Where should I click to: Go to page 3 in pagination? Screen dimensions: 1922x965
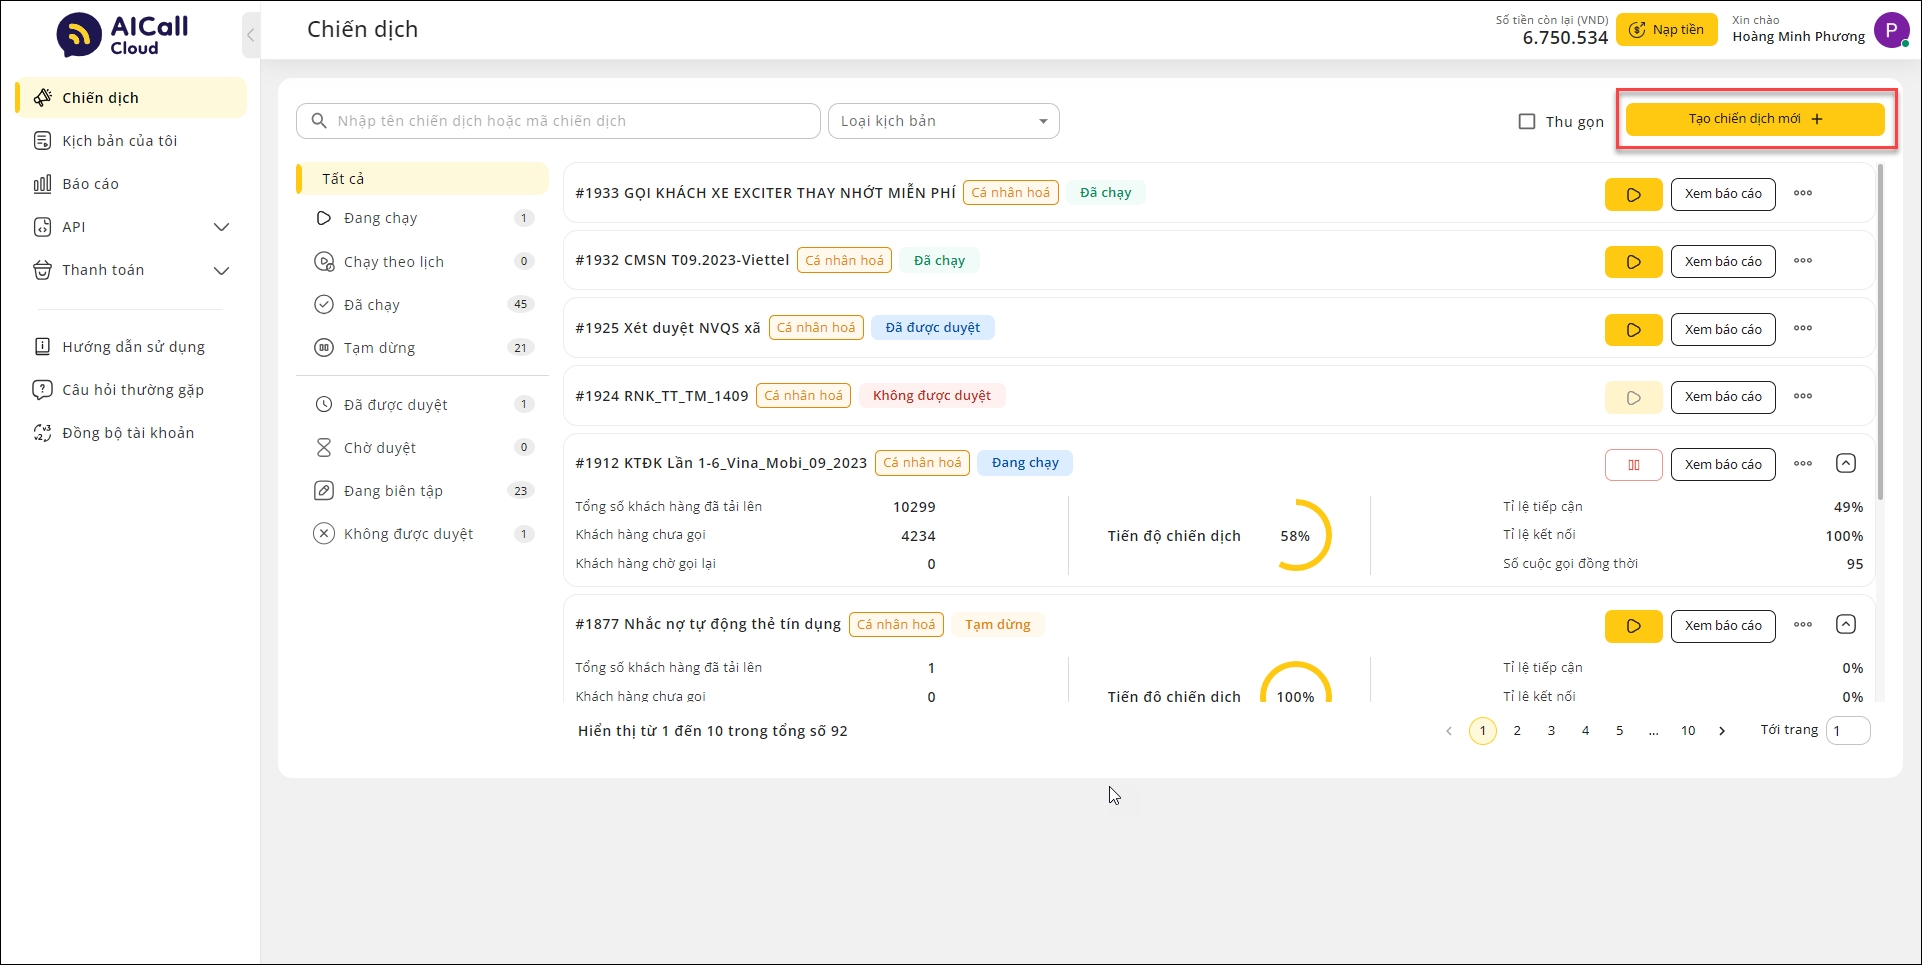(x=1551, y=731)
